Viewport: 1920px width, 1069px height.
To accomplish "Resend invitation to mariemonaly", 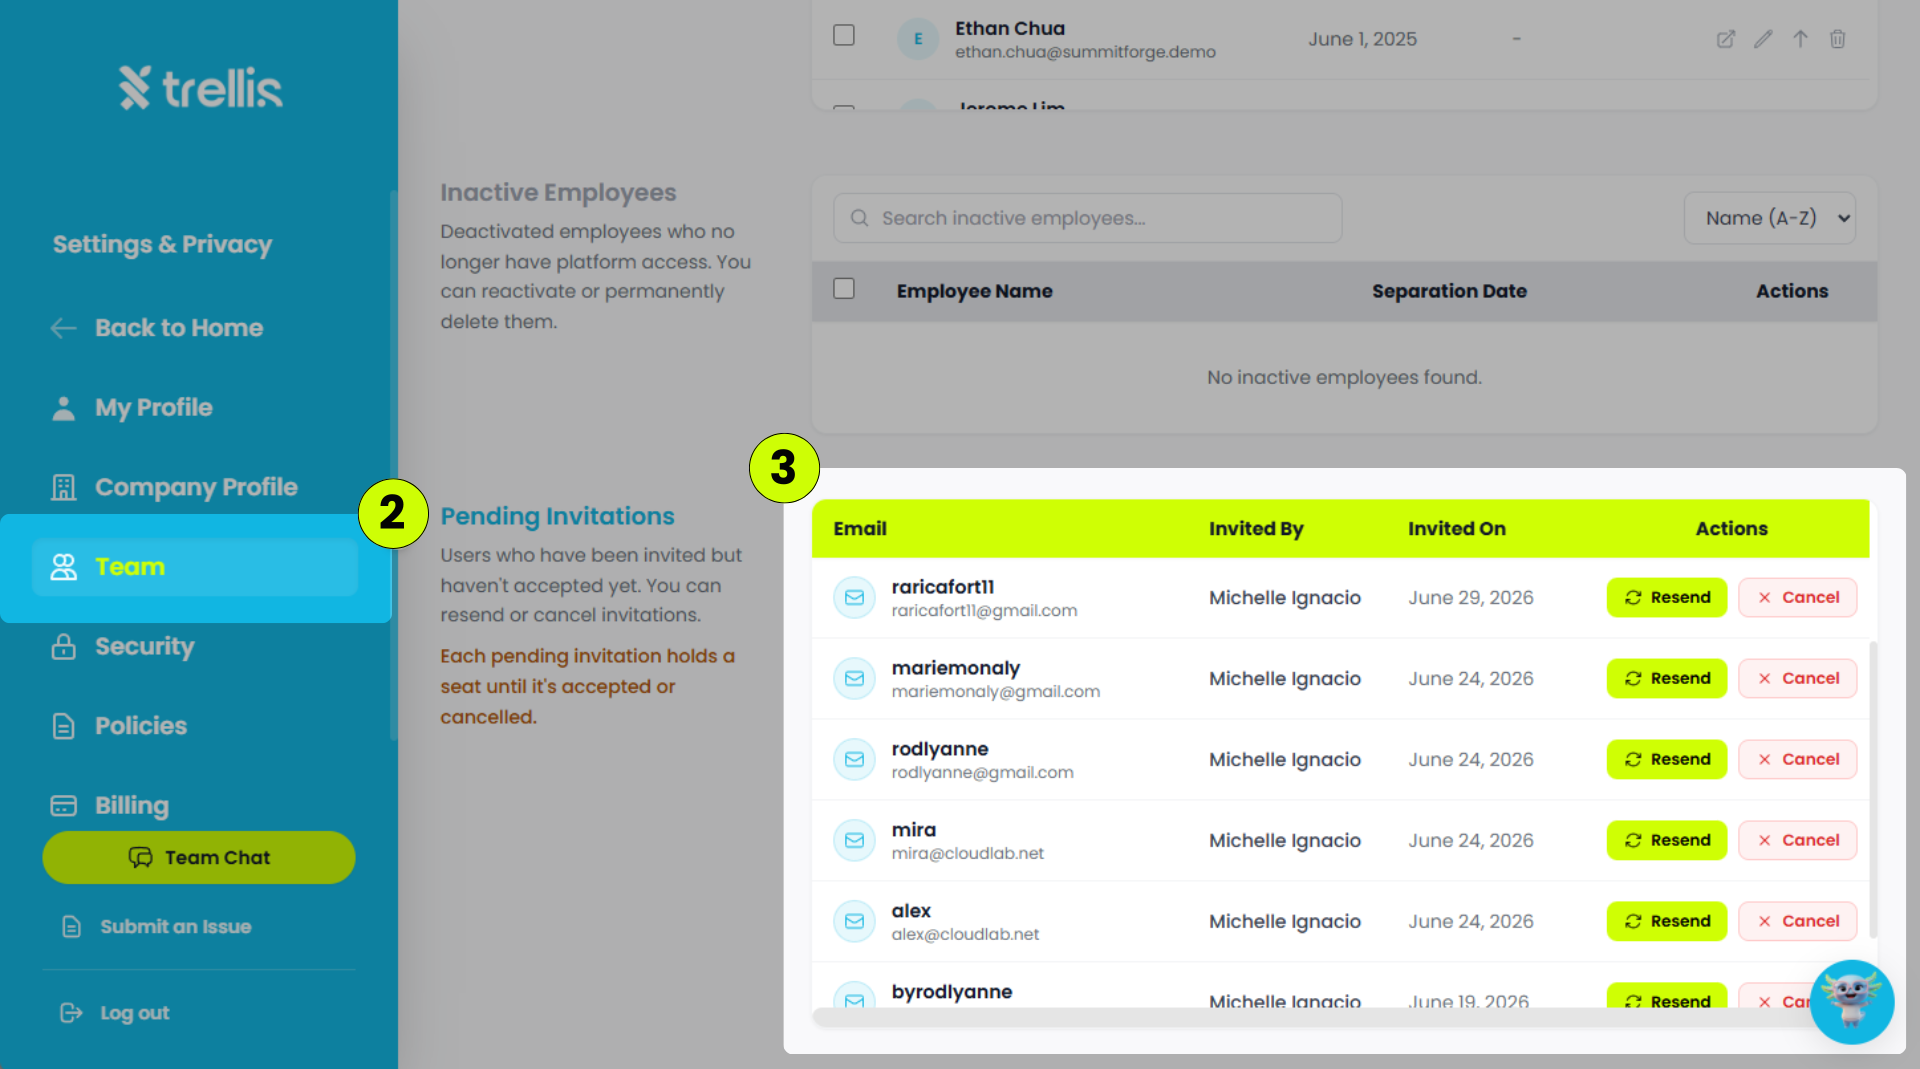I will click(1667, 678).
